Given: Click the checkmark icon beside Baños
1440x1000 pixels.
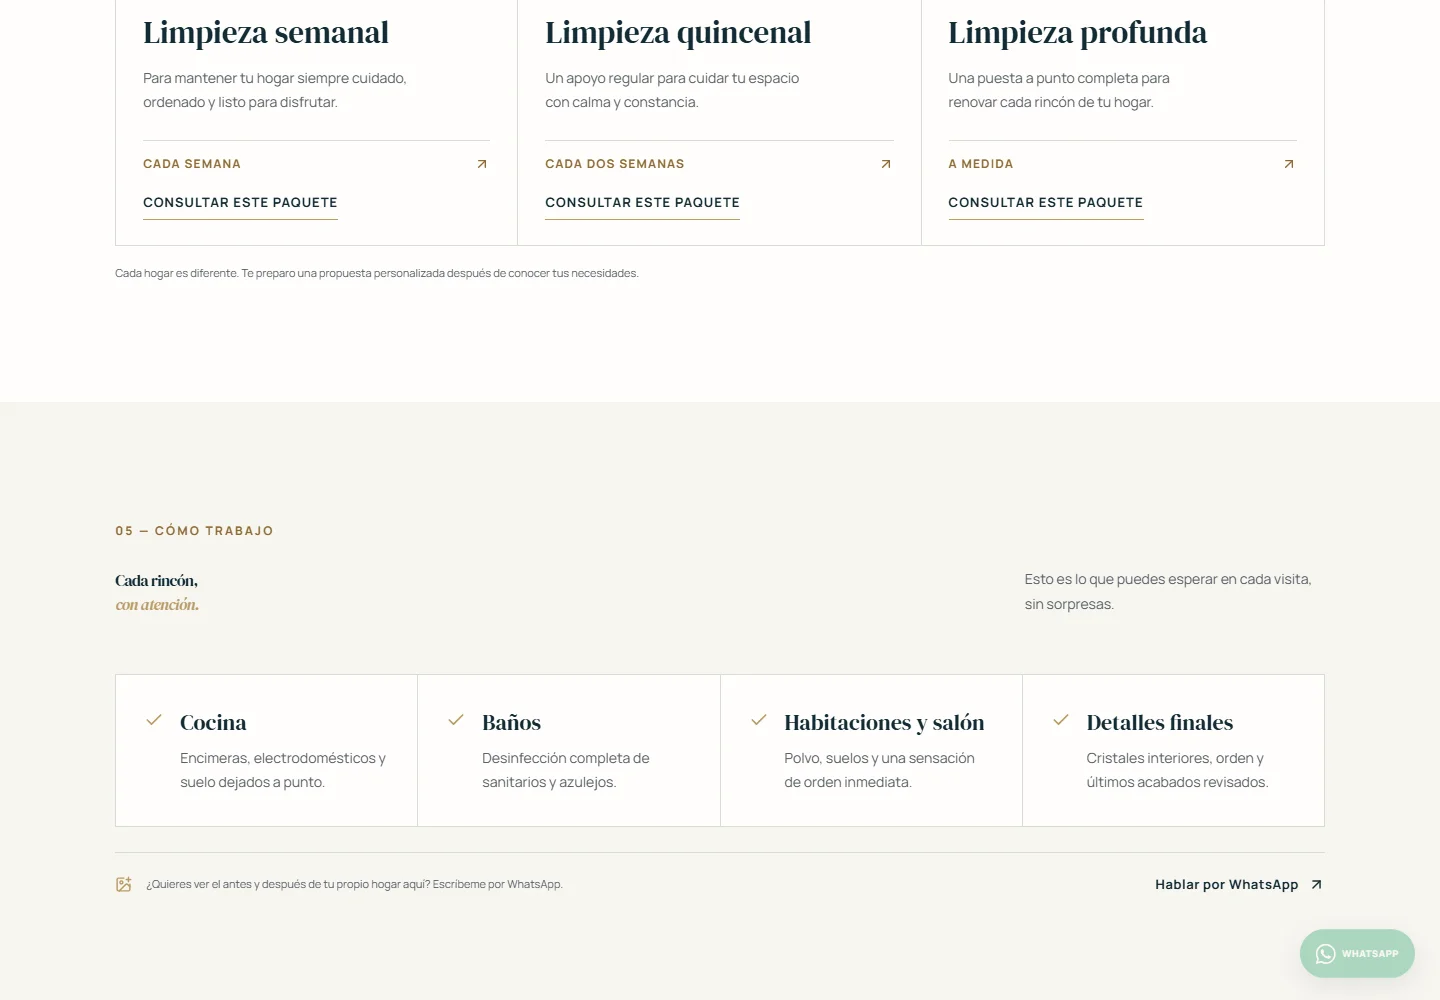Looking at the screenshot, I should point(456,720).
